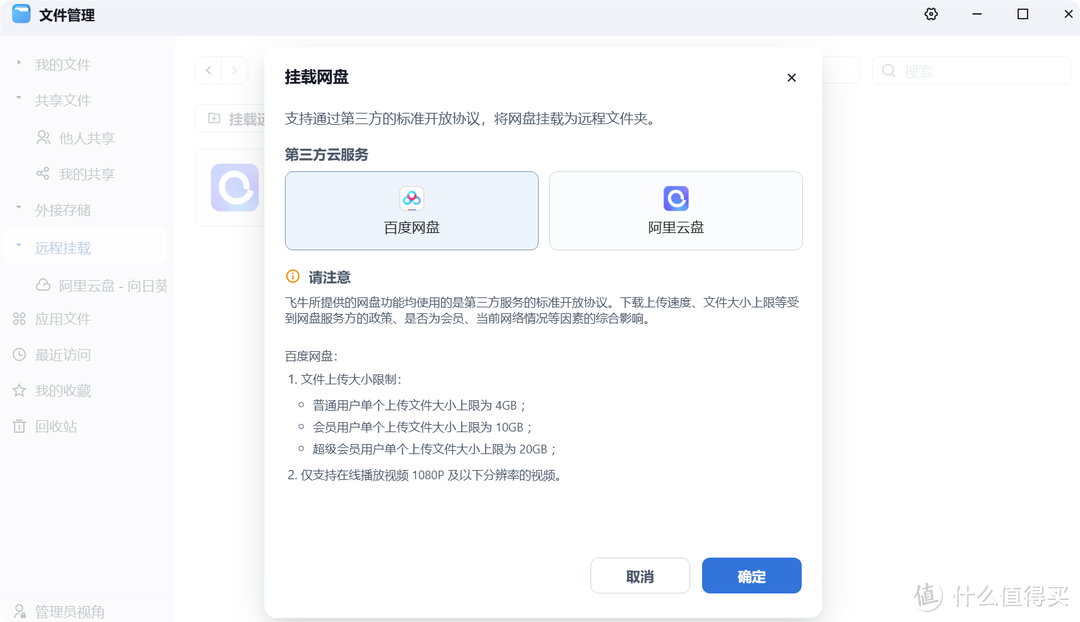
Task: Collapse the 共享文件 section
Action: [19, 100]
